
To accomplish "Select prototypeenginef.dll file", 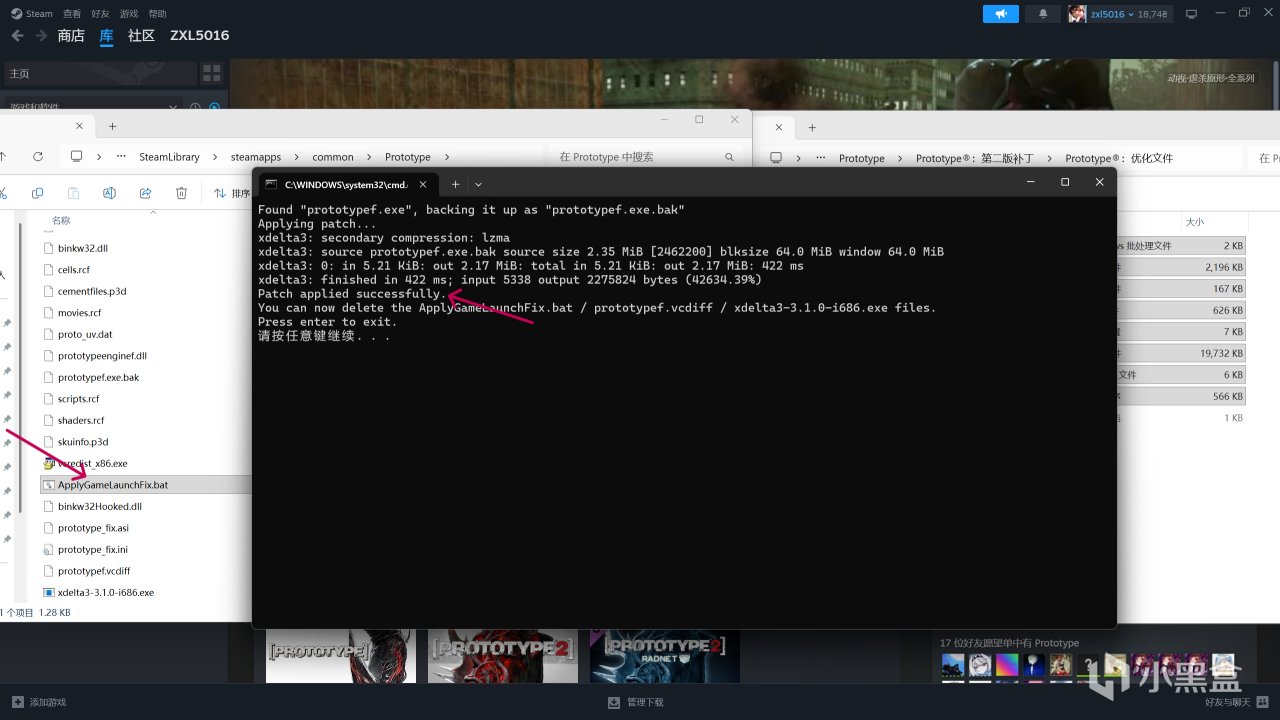I will click(102, 355).
